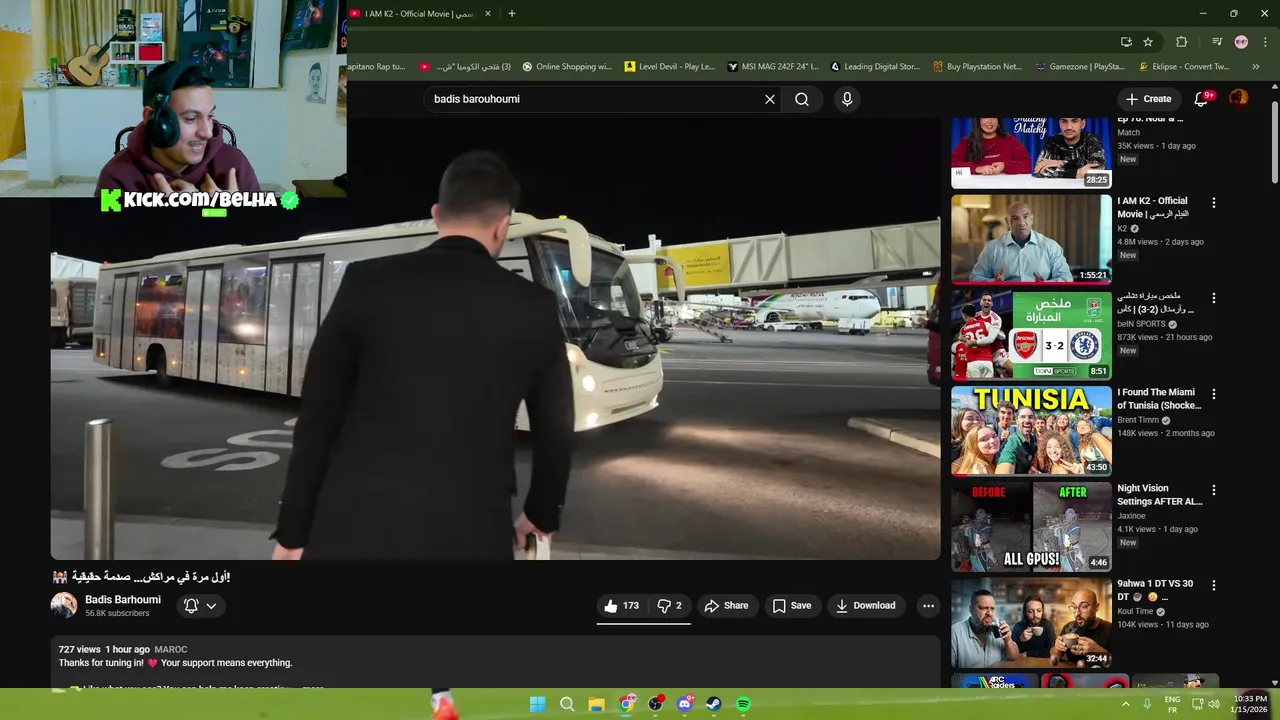Dislike the video with thumbs down
This screenshot has width=1280, height=720.
(669, 606)
